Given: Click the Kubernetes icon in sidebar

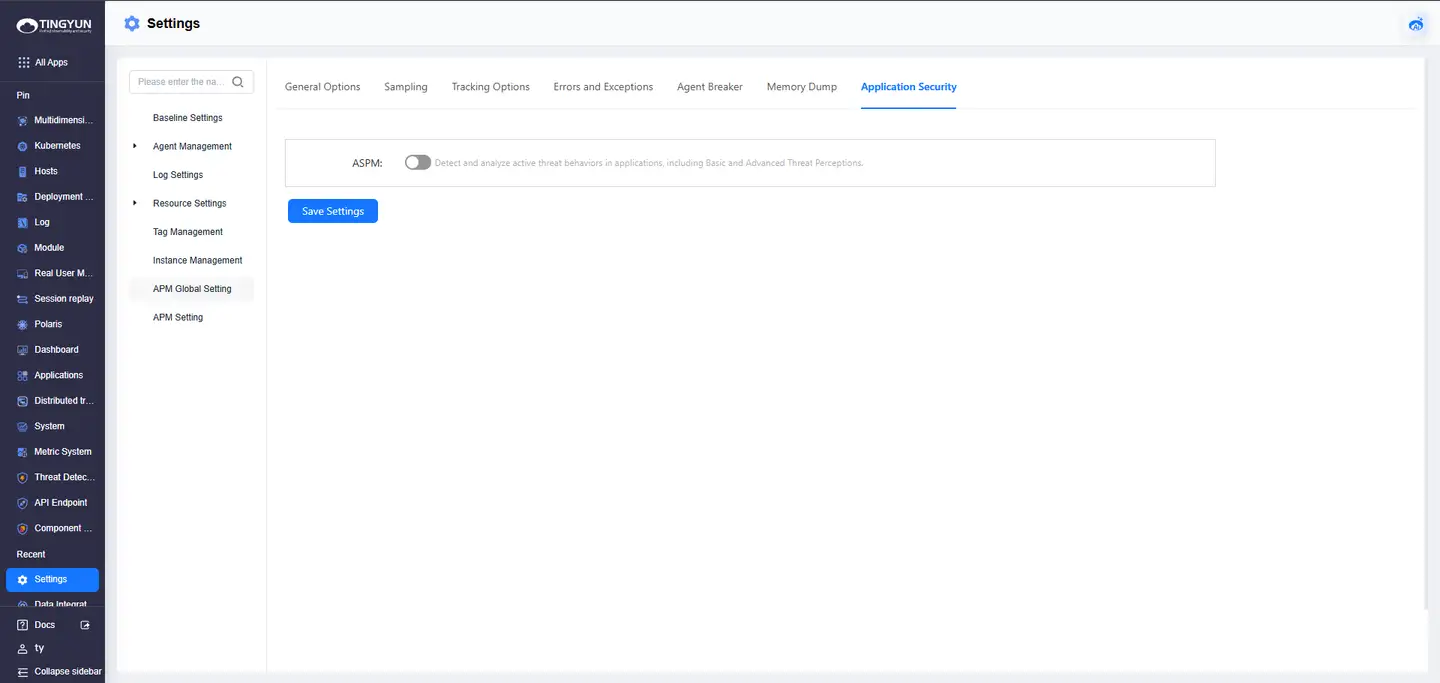Looking at the screenshot, I should 22,146.
